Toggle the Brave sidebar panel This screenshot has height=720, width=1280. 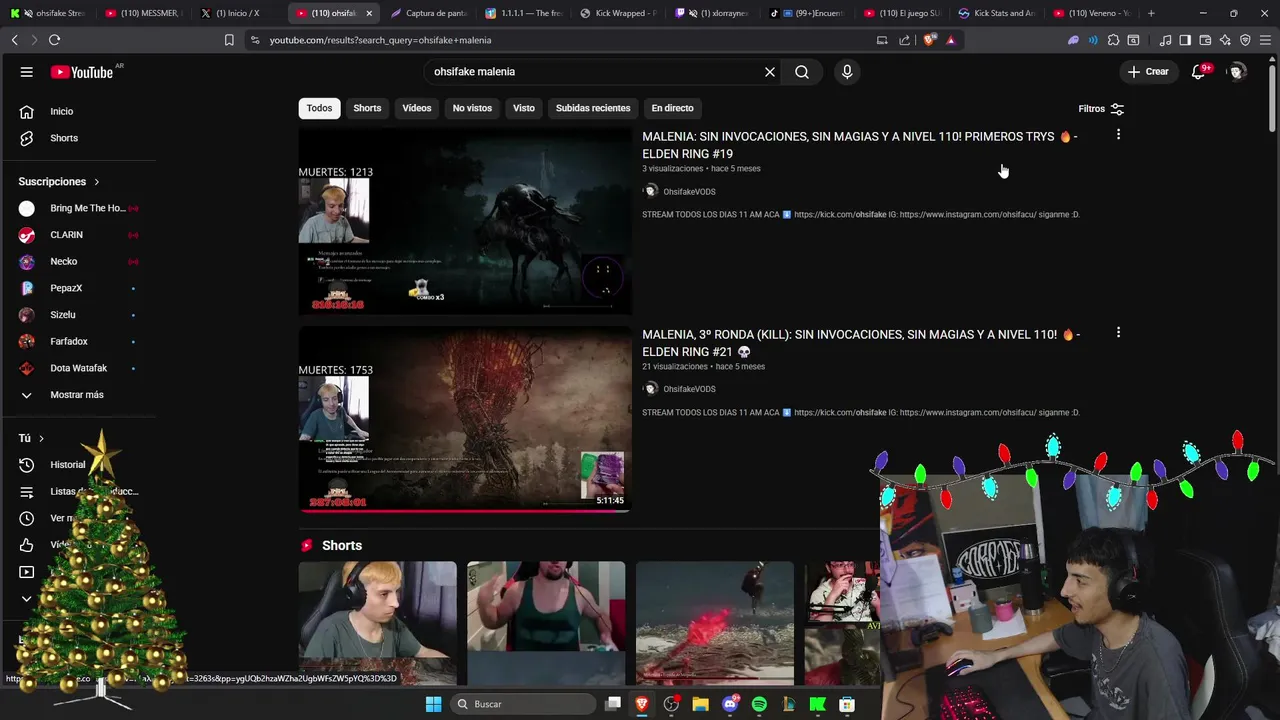1185,40
